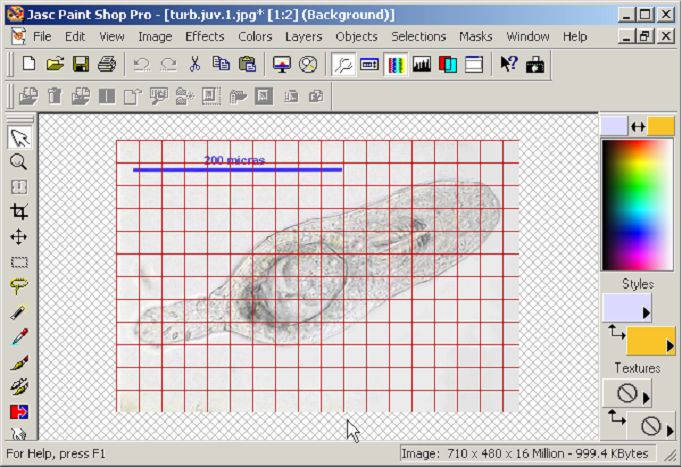Select the Magic Wand tool
Viewport: 681px width, 467px height.
[18, 312]
